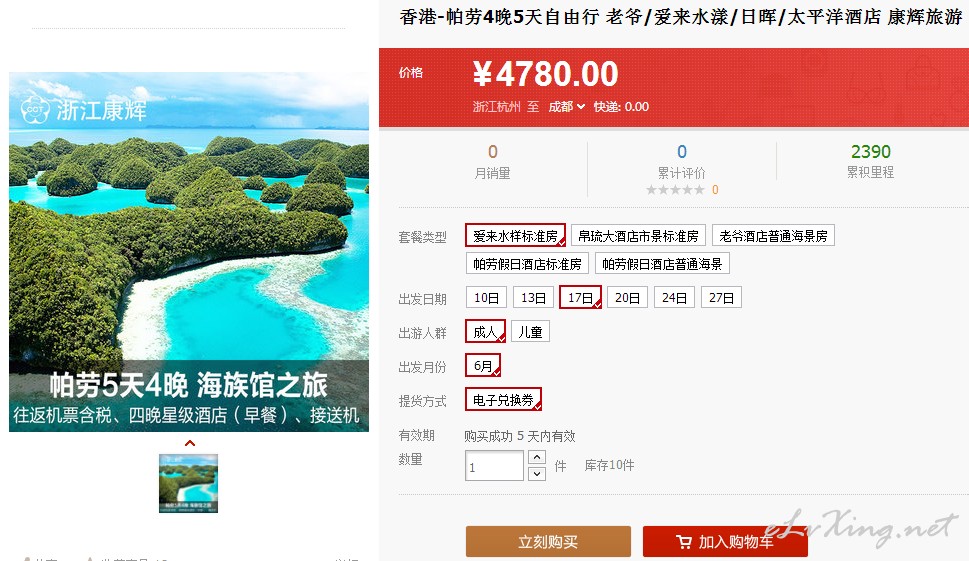Screen dimensions: 969x561
Task: Click the 浙江康辉 logo on the main image
Action: pyautogui.click(x=83, y=110)
